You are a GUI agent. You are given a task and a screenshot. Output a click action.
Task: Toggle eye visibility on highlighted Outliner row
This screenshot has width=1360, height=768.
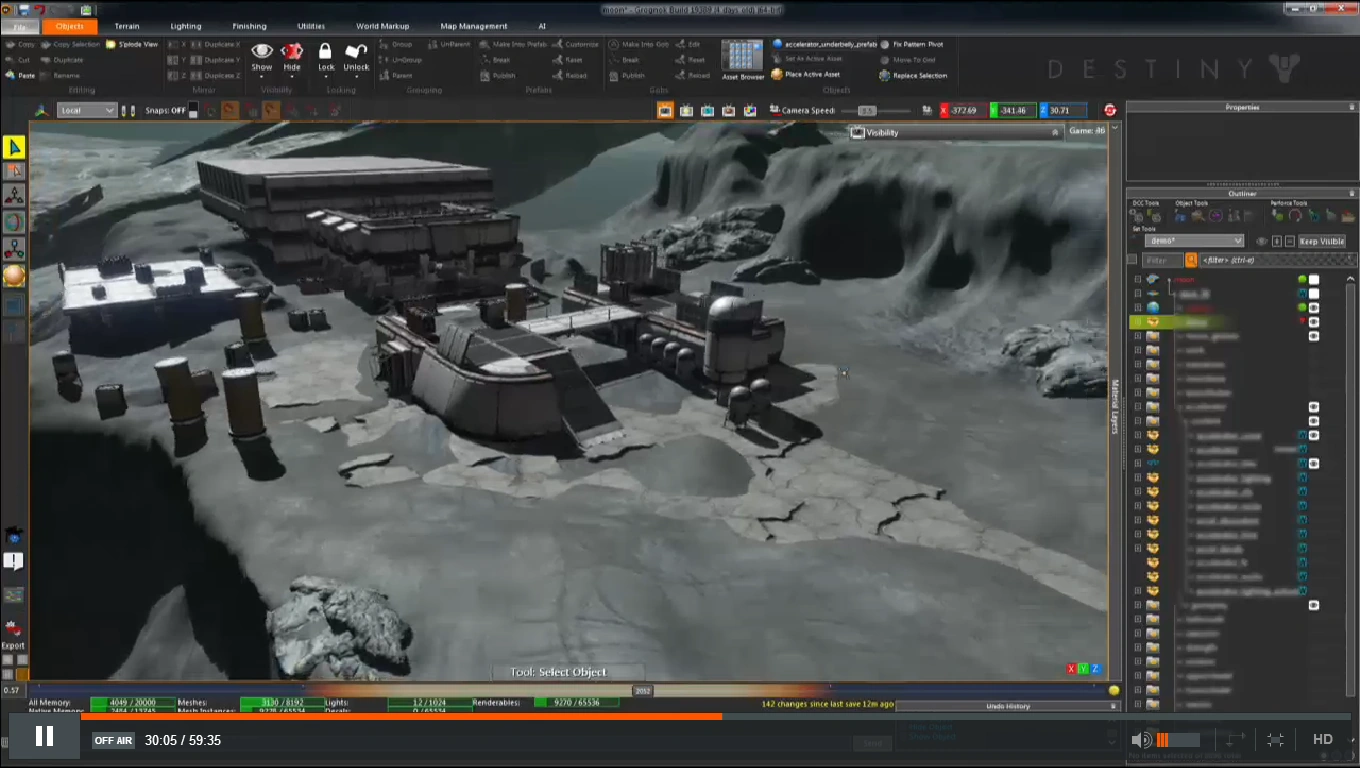point(1314,322)
